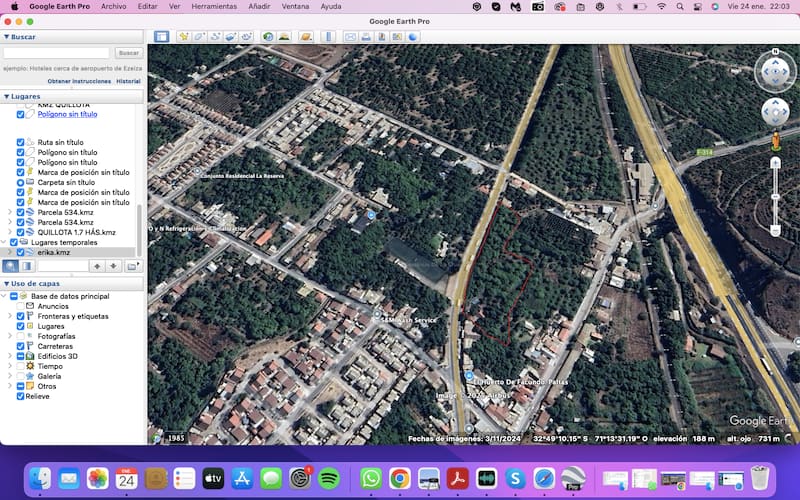This screenshot has width=800, height=500.
Task: Open WhatsApp from the Dock
Action: pos(371,479)
